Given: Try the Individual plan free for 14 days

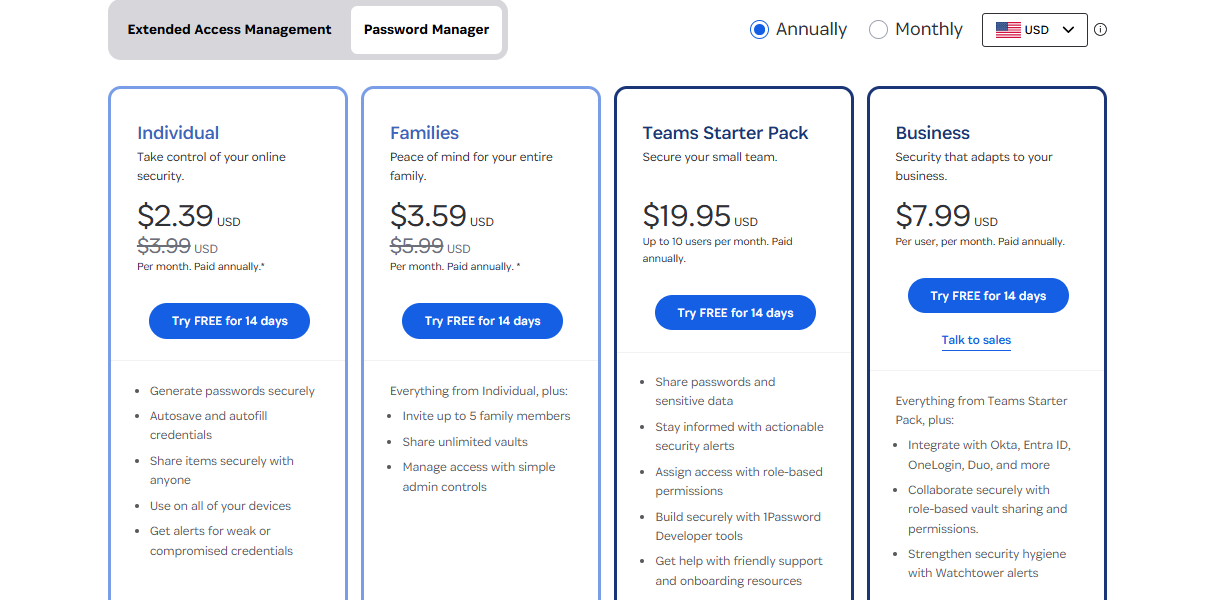Looking at the screenshot, I should coord(229,320).
